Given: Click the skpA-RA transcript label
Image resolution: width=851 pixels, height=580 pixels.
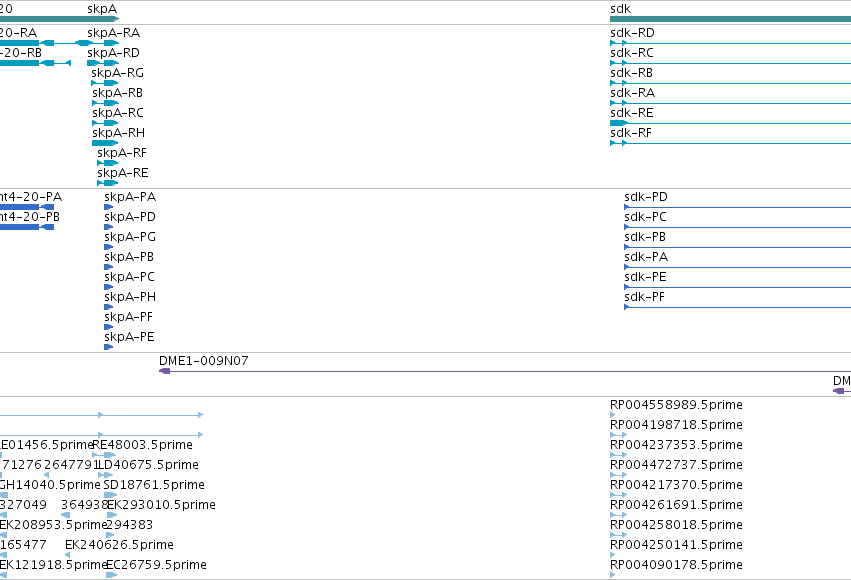Looking at the screenshot, I should pos(113,33).
